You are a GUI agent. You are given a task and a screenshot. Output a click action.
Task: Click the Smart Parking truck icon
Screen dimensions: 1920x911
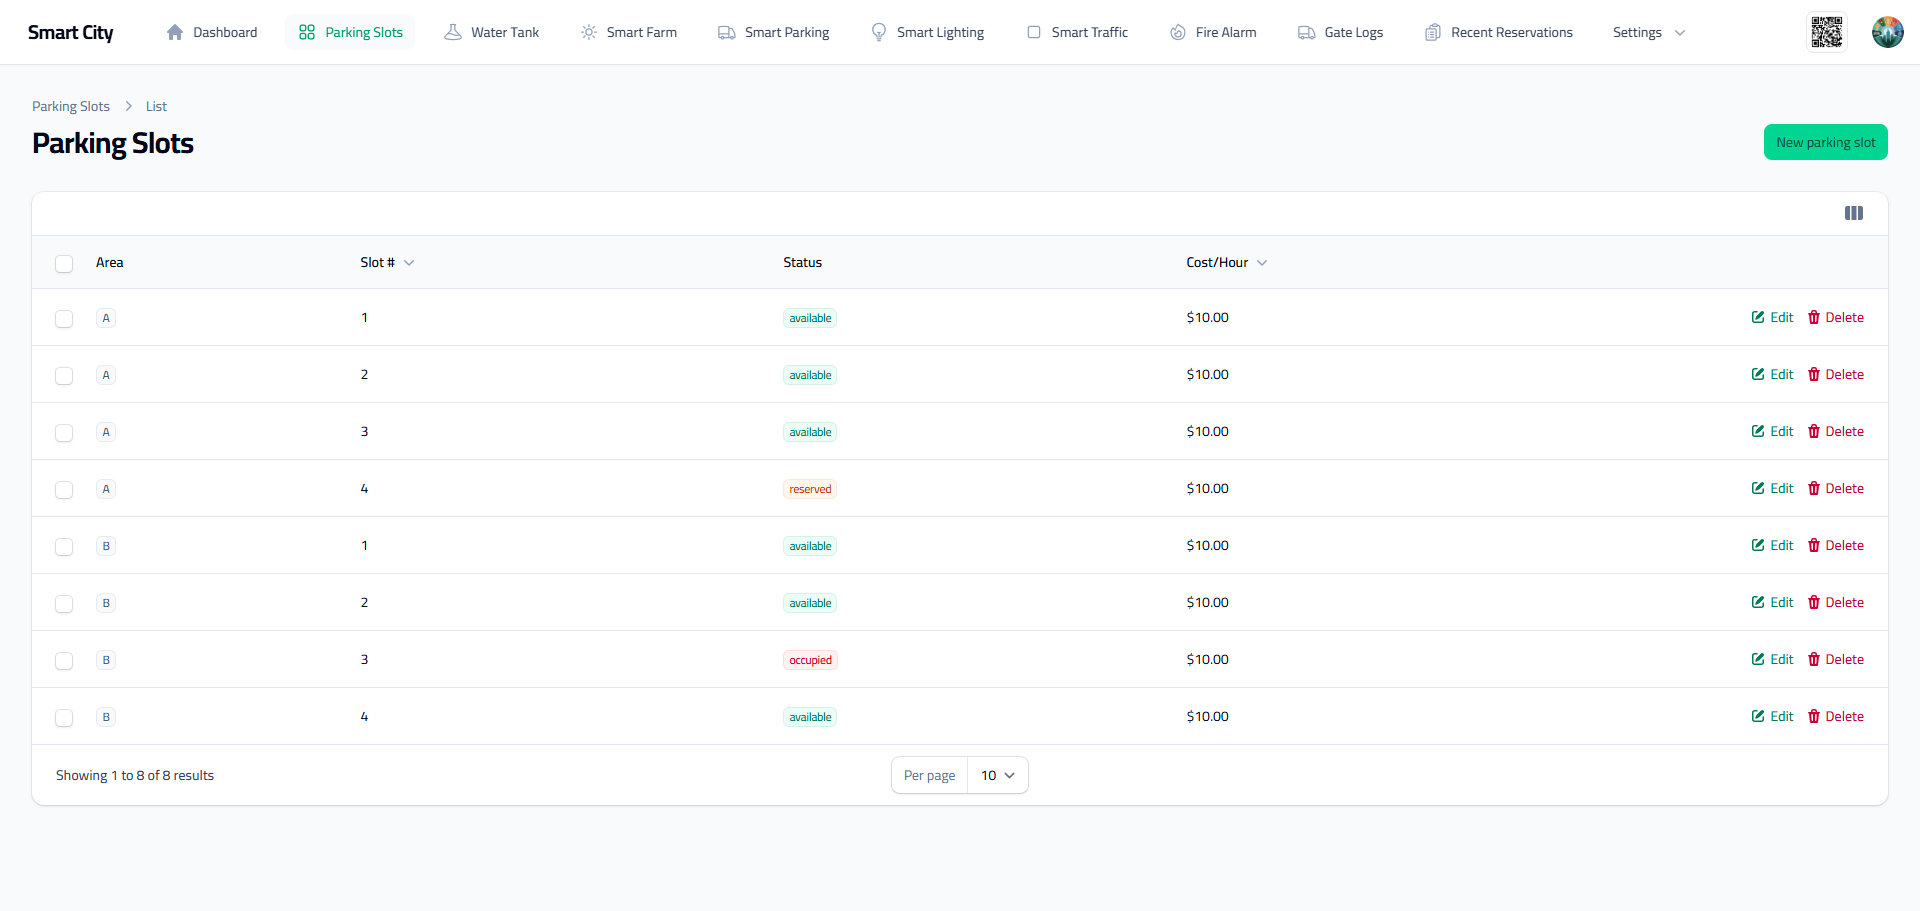tap(727, 32)
